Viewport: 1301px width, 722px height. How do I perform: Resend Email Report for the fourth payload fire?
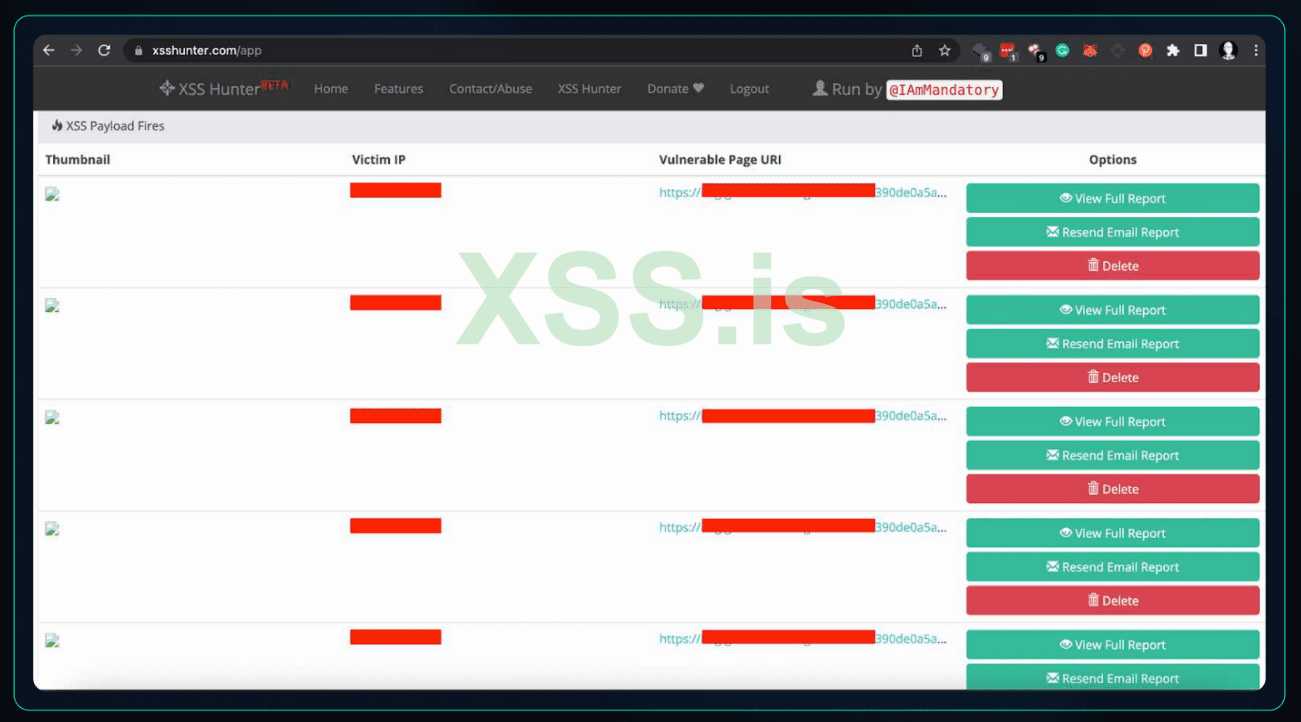click(x=1112, y=568)
